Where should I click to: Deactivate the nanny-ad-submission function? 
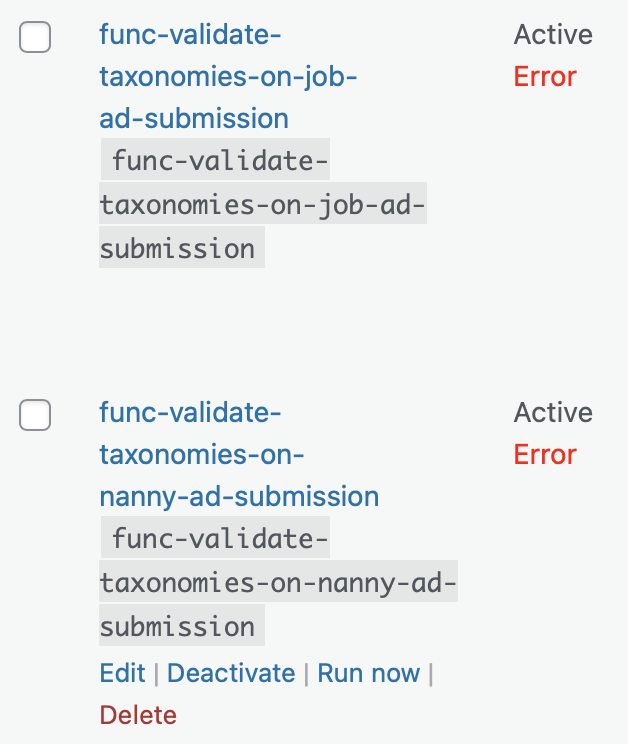[x=231, y=673]
